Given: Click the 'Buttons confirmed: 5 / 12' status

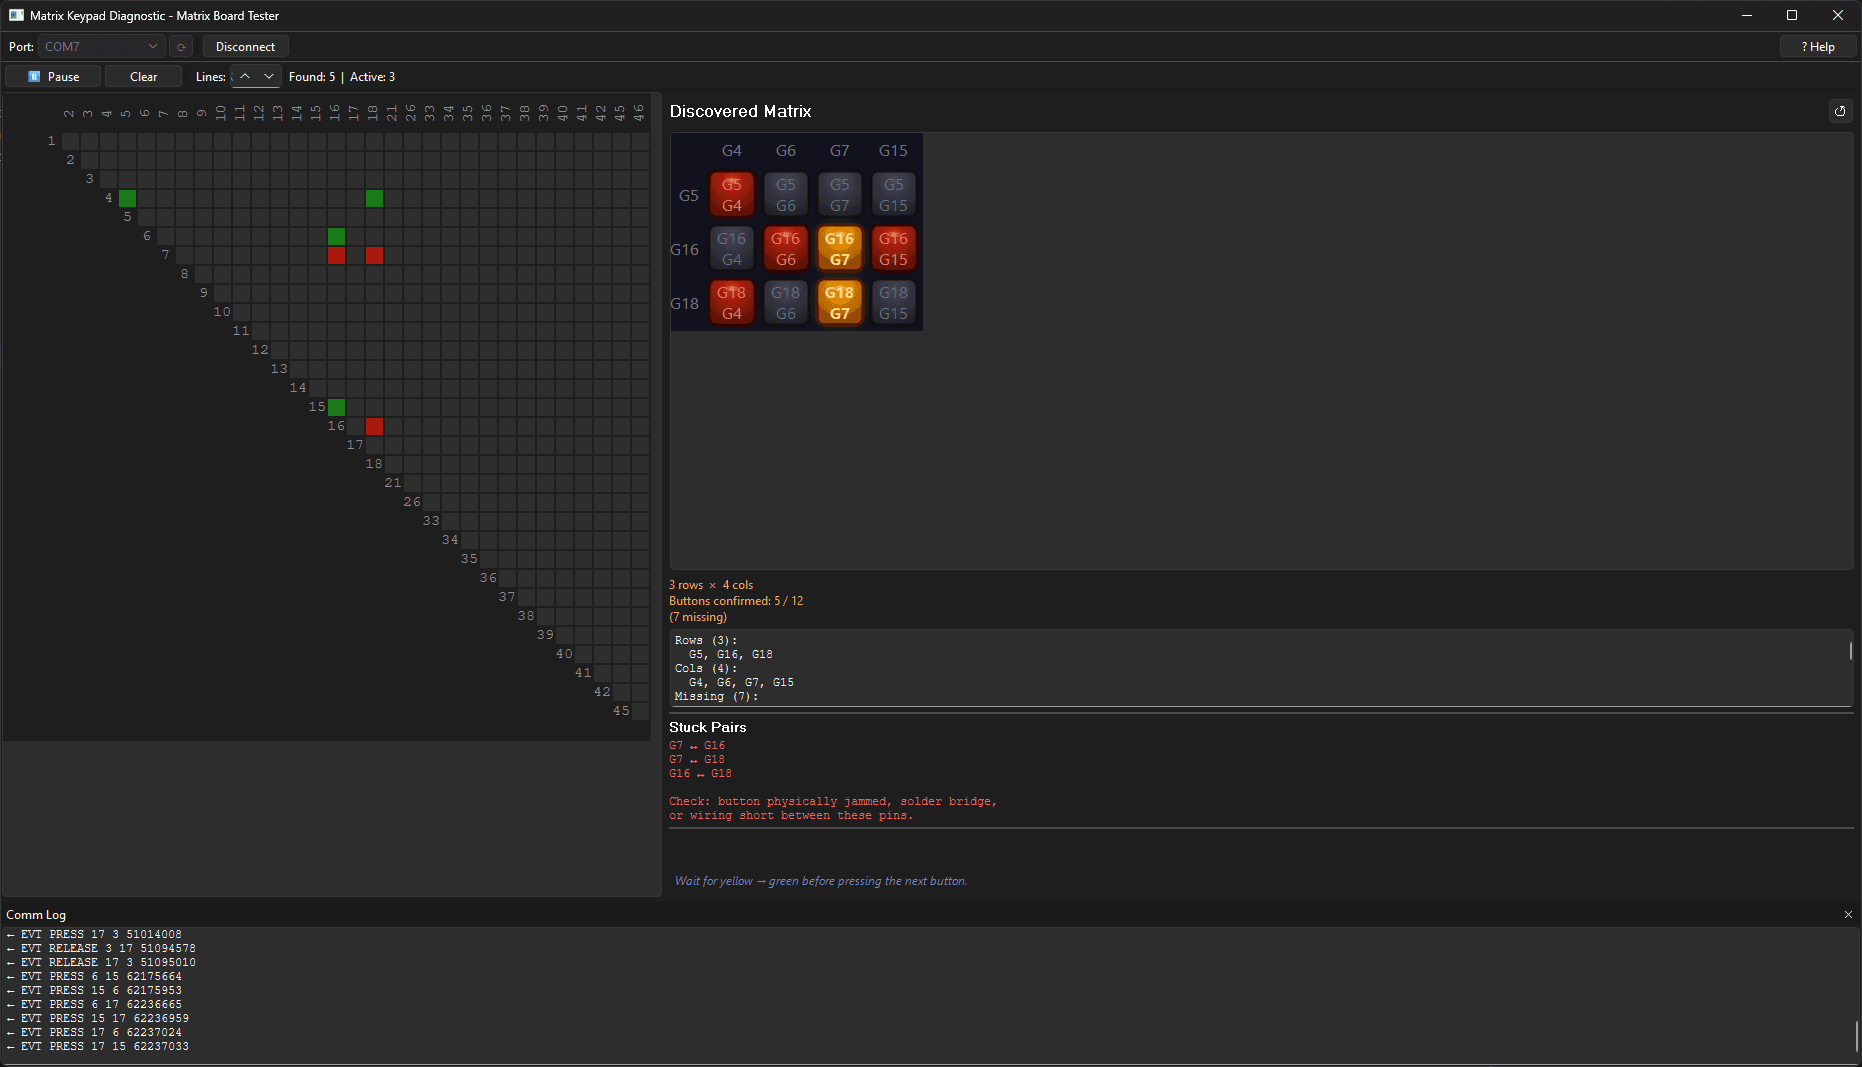Looking at the screenshot, I should (736, 601).
